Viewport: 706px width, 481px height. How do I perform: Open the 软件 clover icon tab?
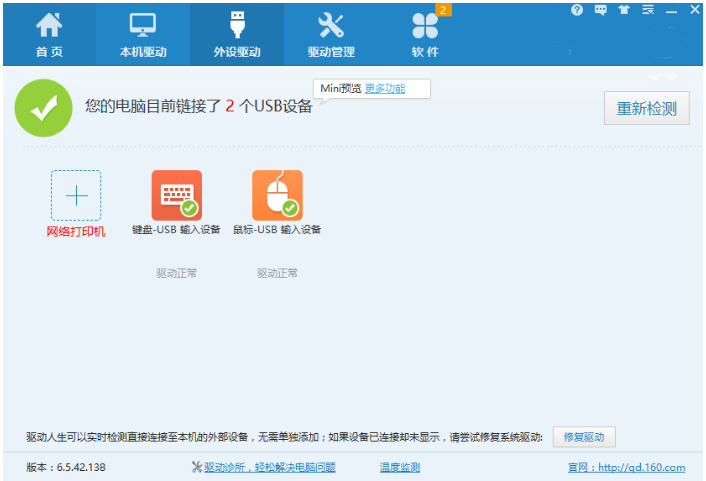point(425,34)
